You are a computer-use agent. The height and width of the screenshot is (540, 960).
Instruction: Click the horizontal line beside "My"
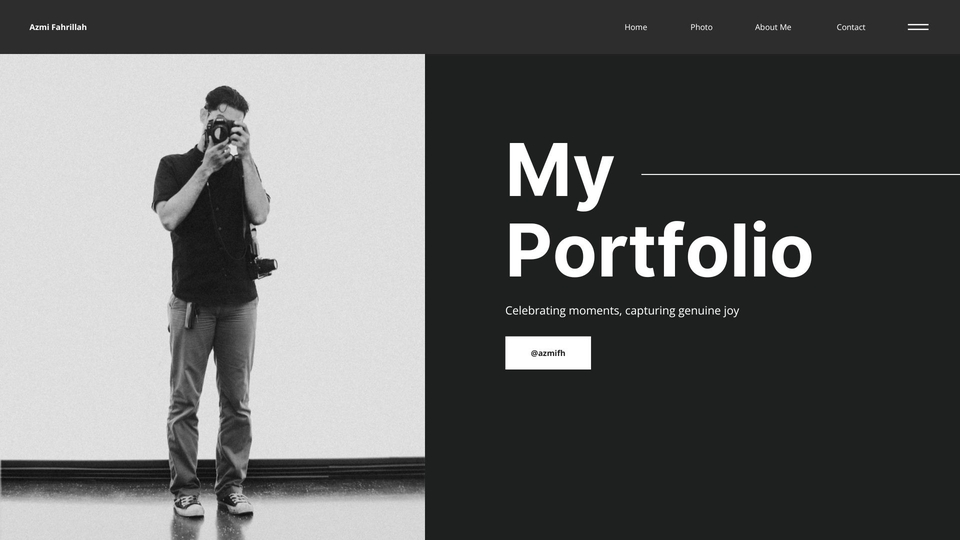[x=800, y=174]
